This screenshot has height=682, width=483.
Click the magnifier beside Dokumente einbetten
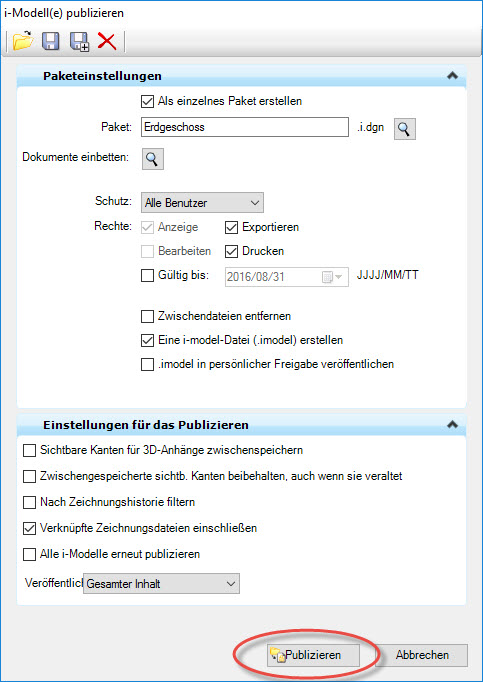[153, 159]
